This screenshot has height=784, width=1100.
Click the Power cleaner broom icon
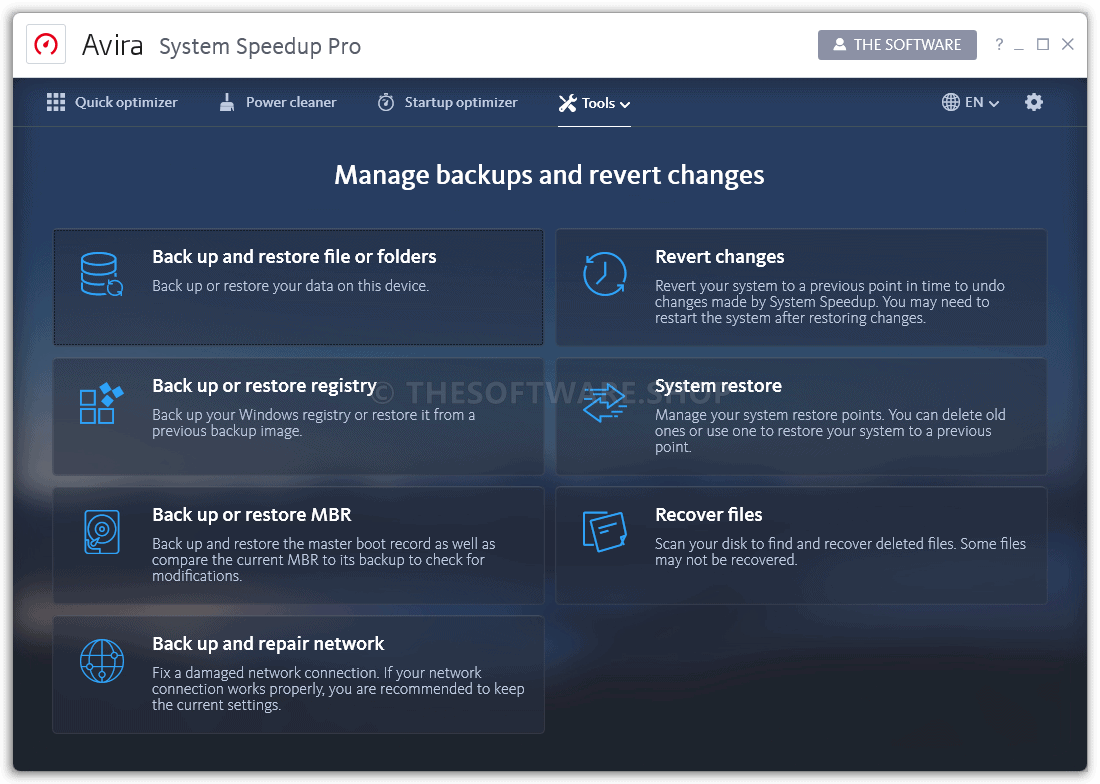pos(227,102)
